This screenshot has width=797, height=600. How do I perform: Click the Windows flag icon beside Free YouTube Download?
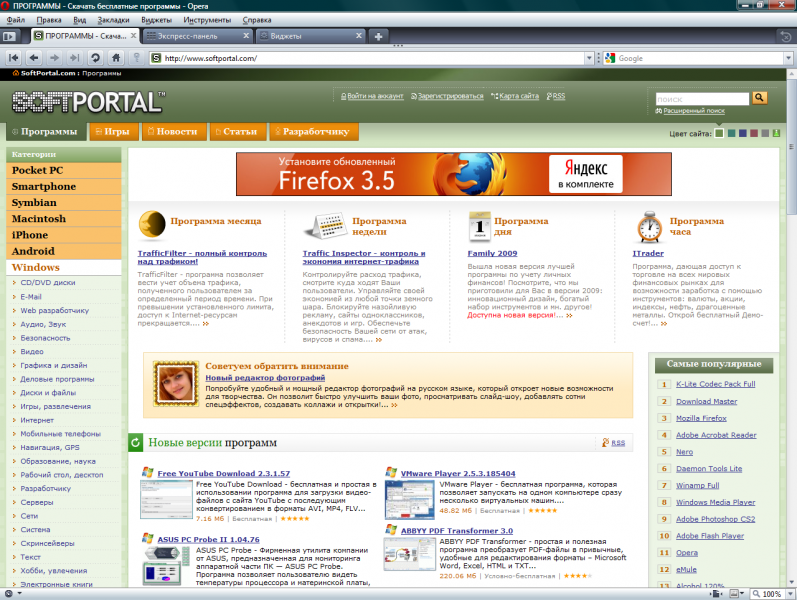click(x=147, y=472)
